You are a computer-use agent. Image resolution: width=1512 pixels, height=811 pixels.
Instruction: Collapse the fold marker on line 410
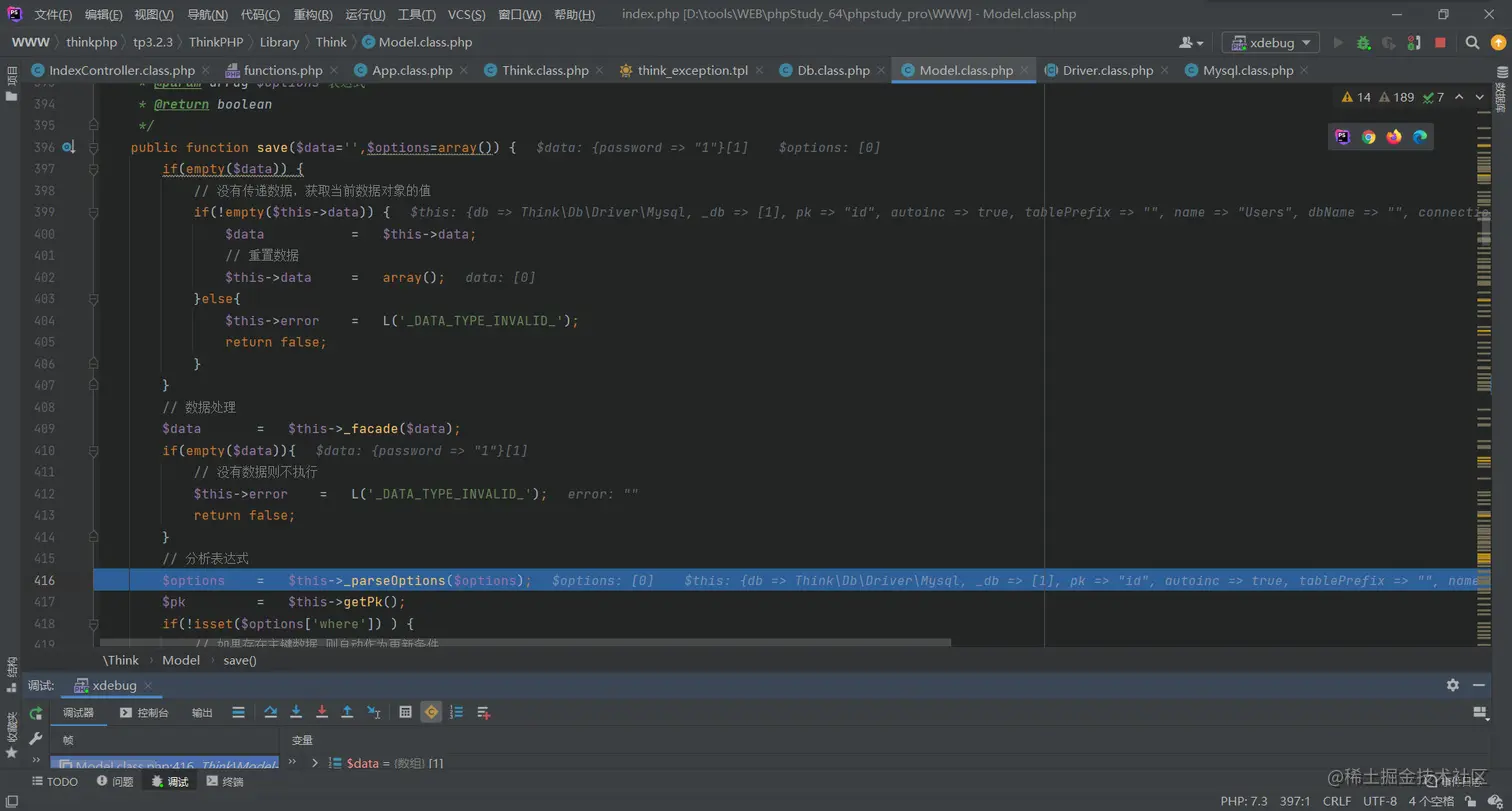[93, 450]
